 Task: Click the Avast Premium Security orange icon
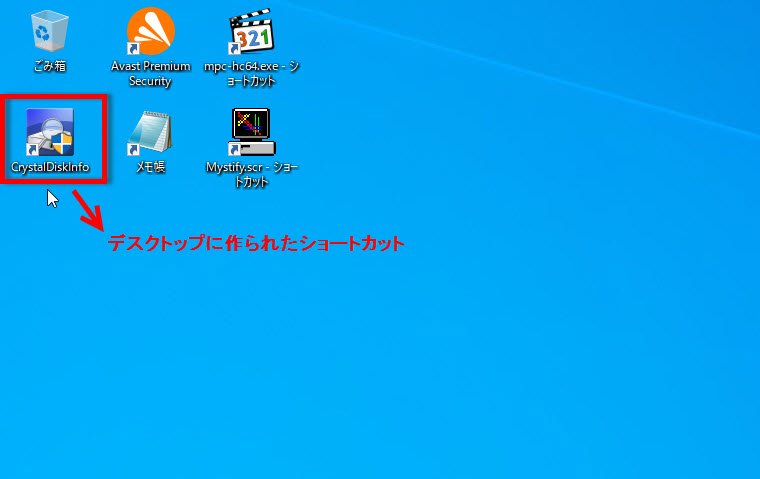pos(150,32)
